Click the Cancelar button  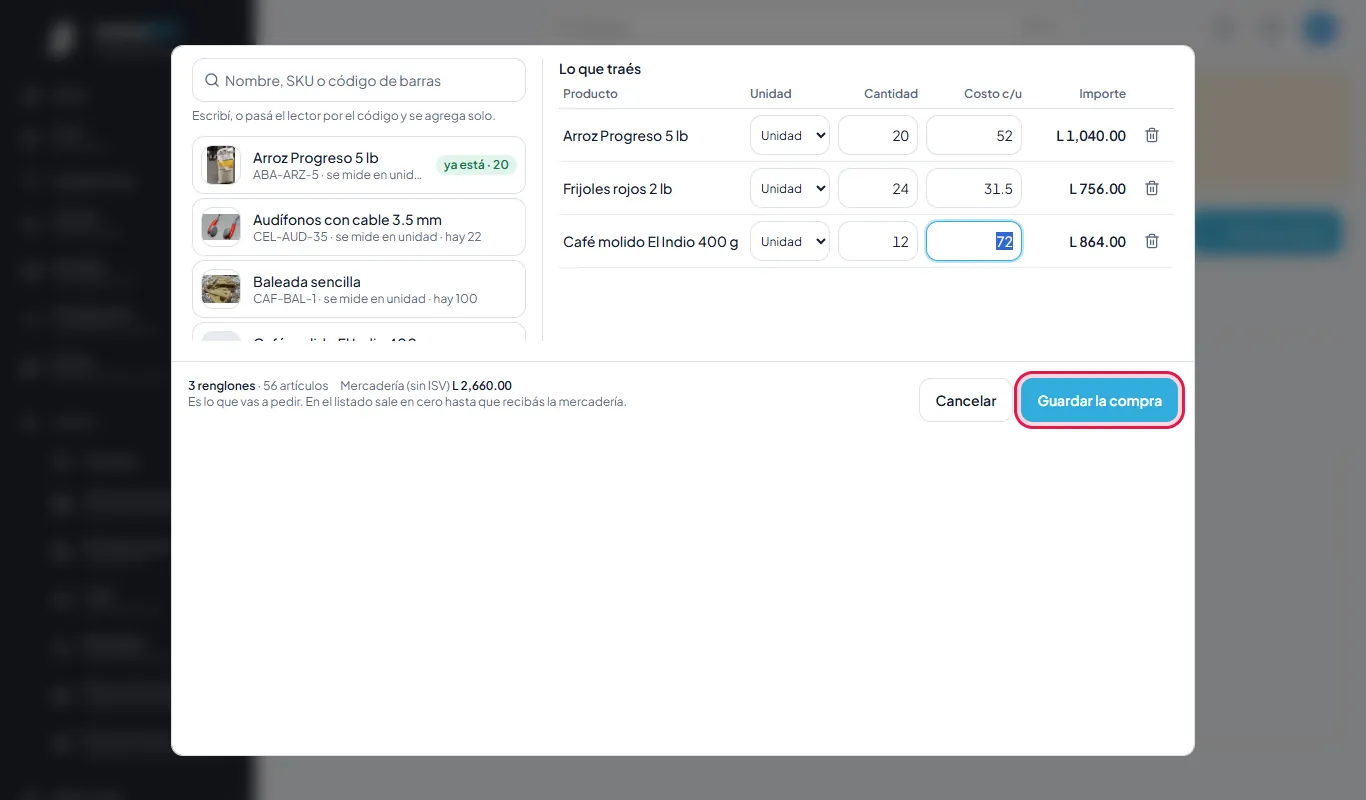point(966,400)
